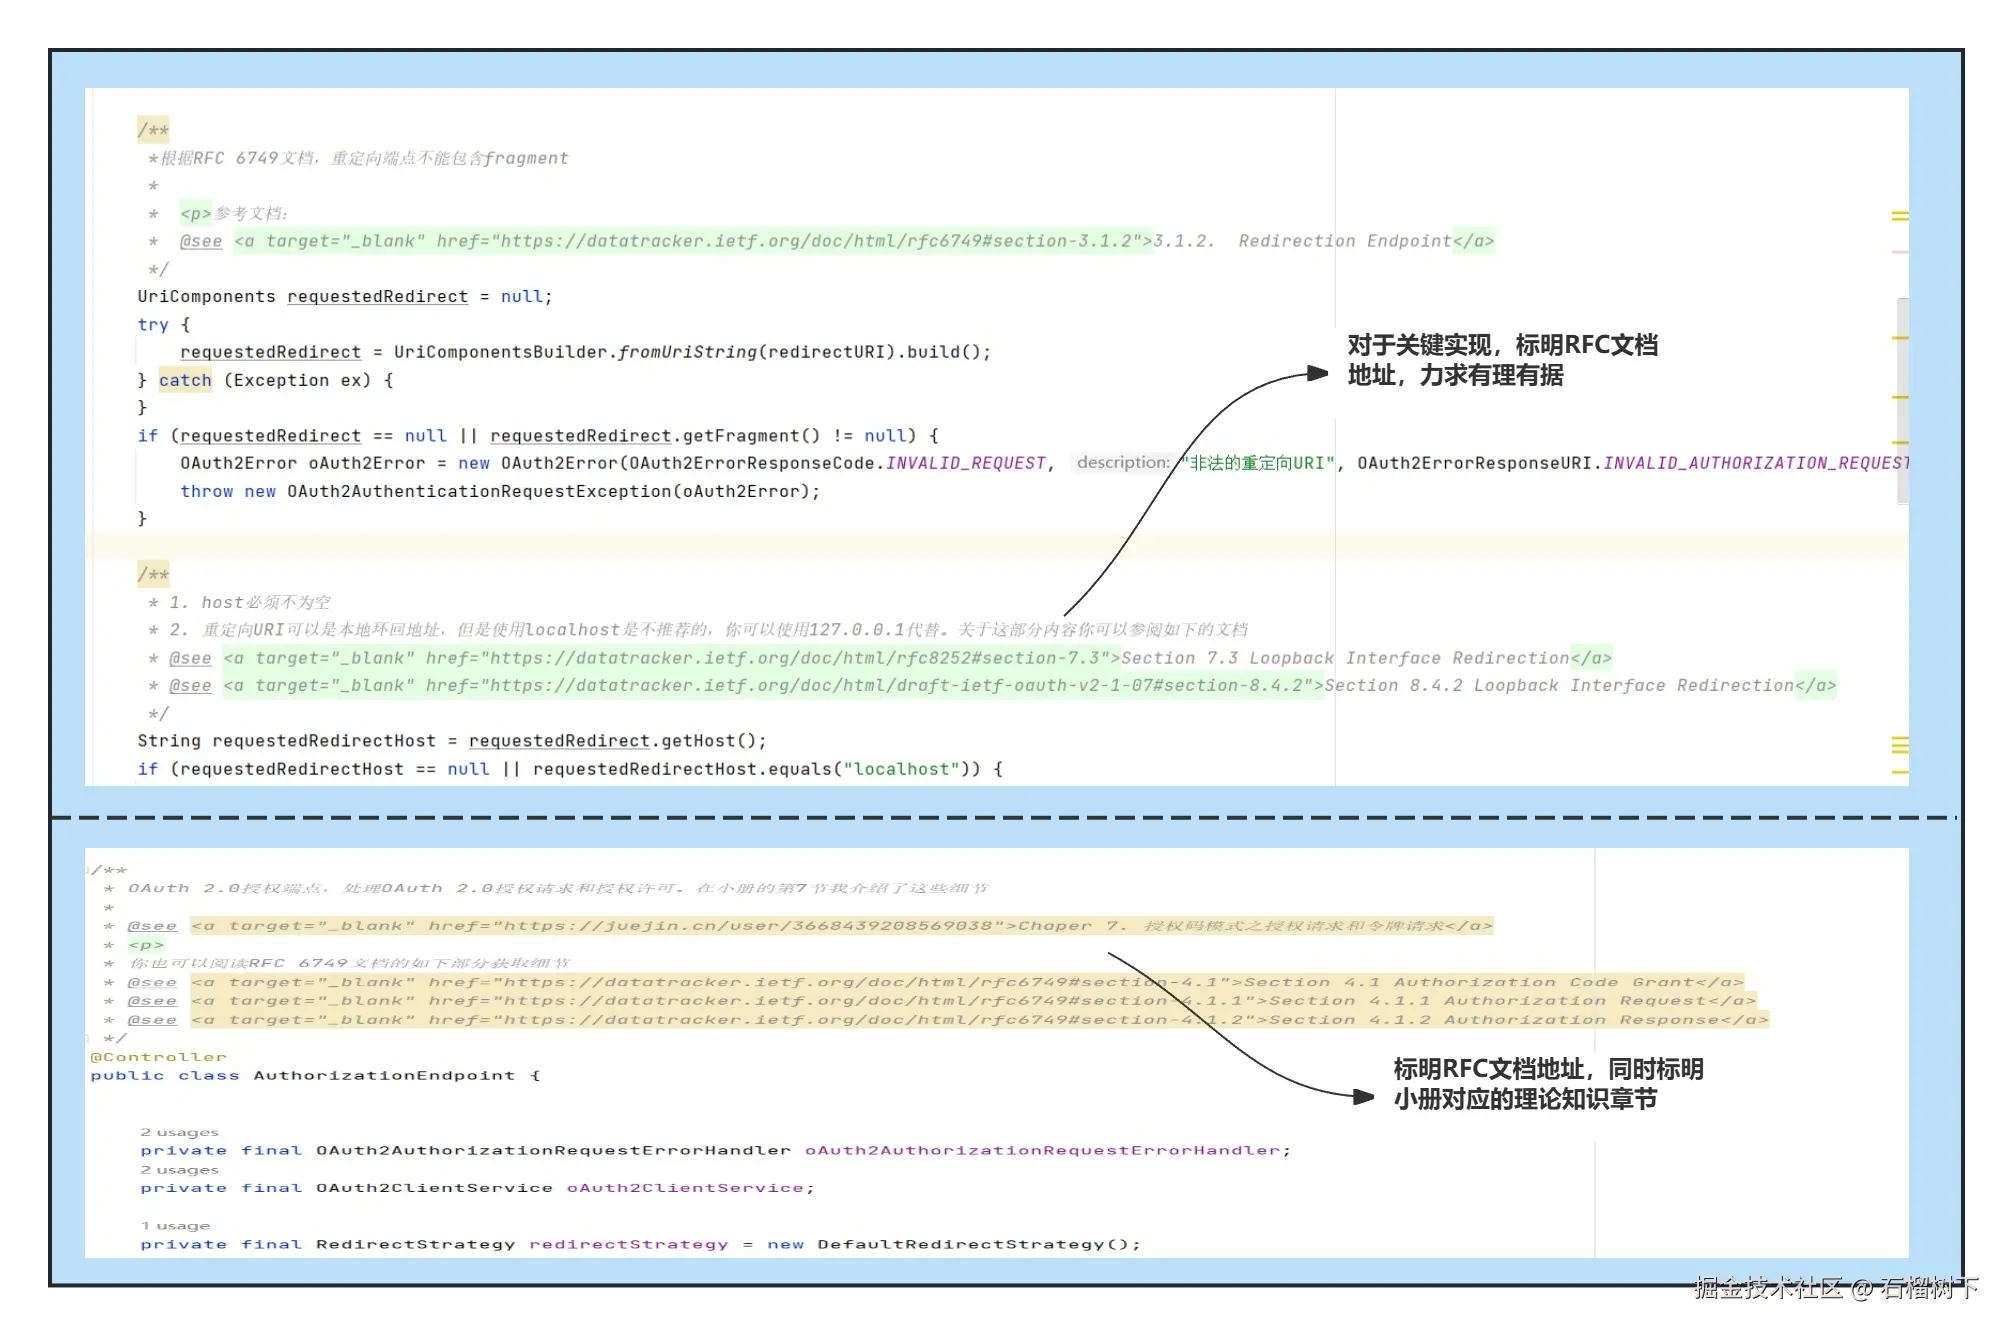Click the @Controller annotation
This screenshot has height=1335, width=2013.
click(158, 1057)
